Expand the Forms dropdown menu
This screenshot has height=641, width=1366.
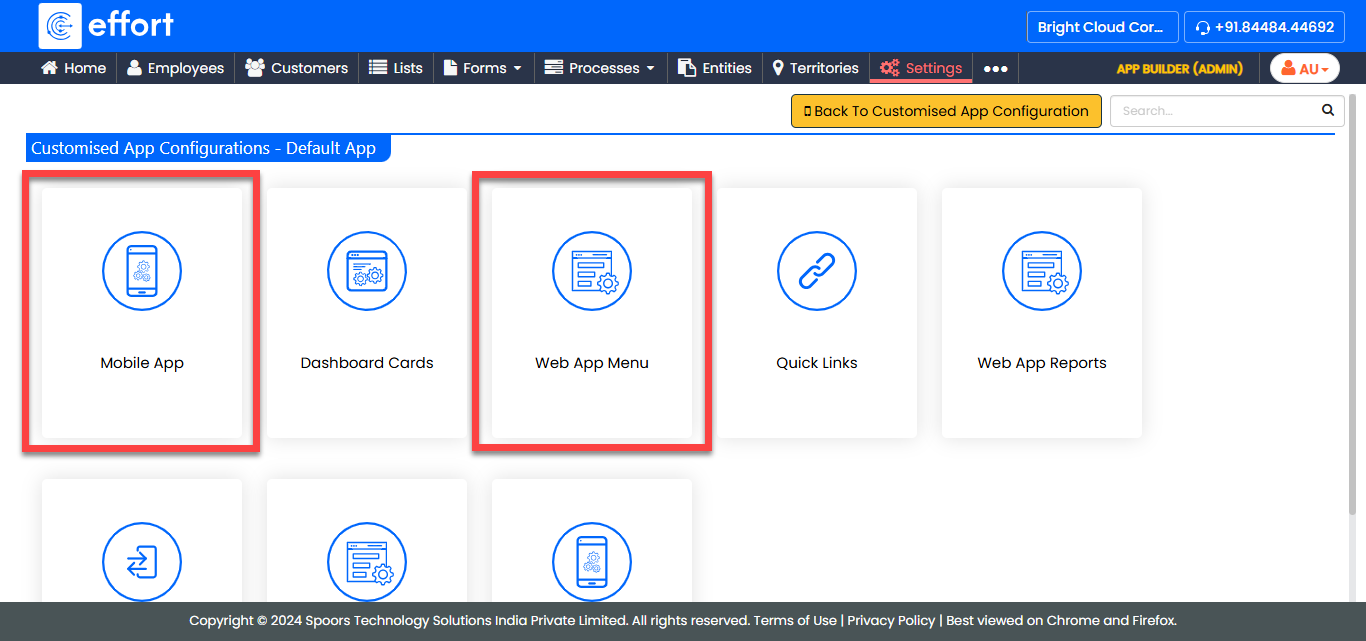483,68
